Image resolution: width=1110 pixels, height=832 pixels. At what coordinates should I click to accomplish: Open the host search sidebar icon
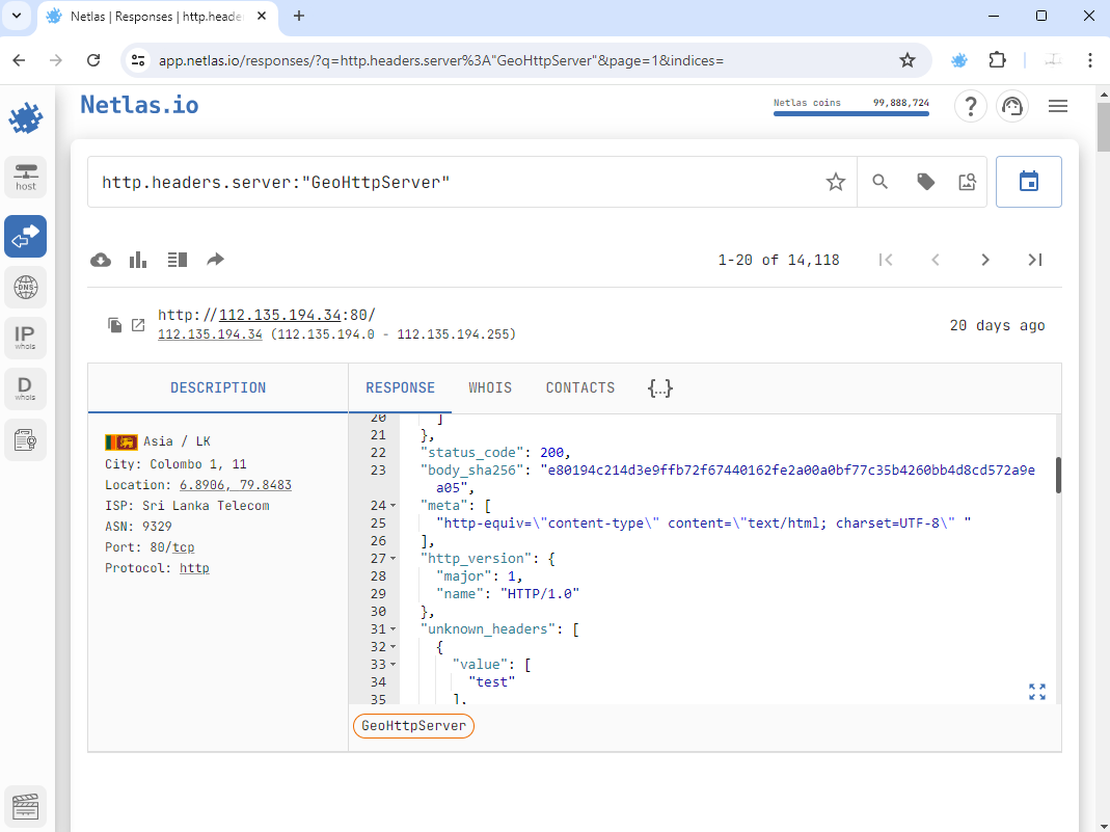[x=25, y=176]
